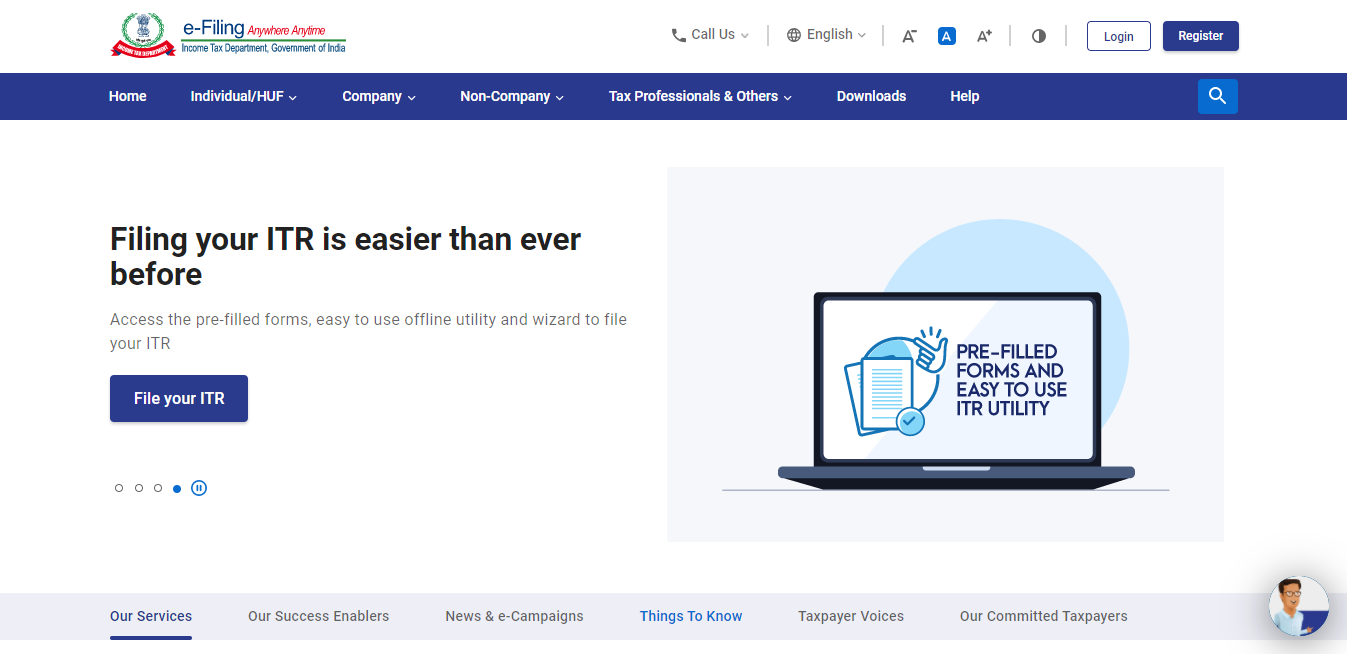Open the English language dropdown
Viewport: 1347px width, 654px height.
tap(827, 35)
